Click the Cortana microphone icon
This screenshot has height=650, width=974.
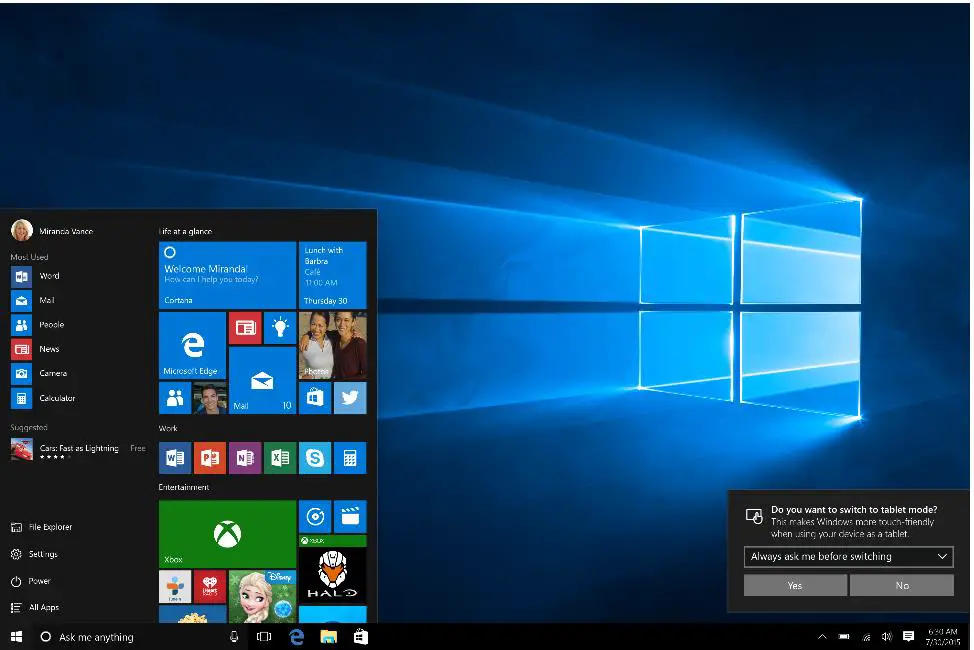234,637
